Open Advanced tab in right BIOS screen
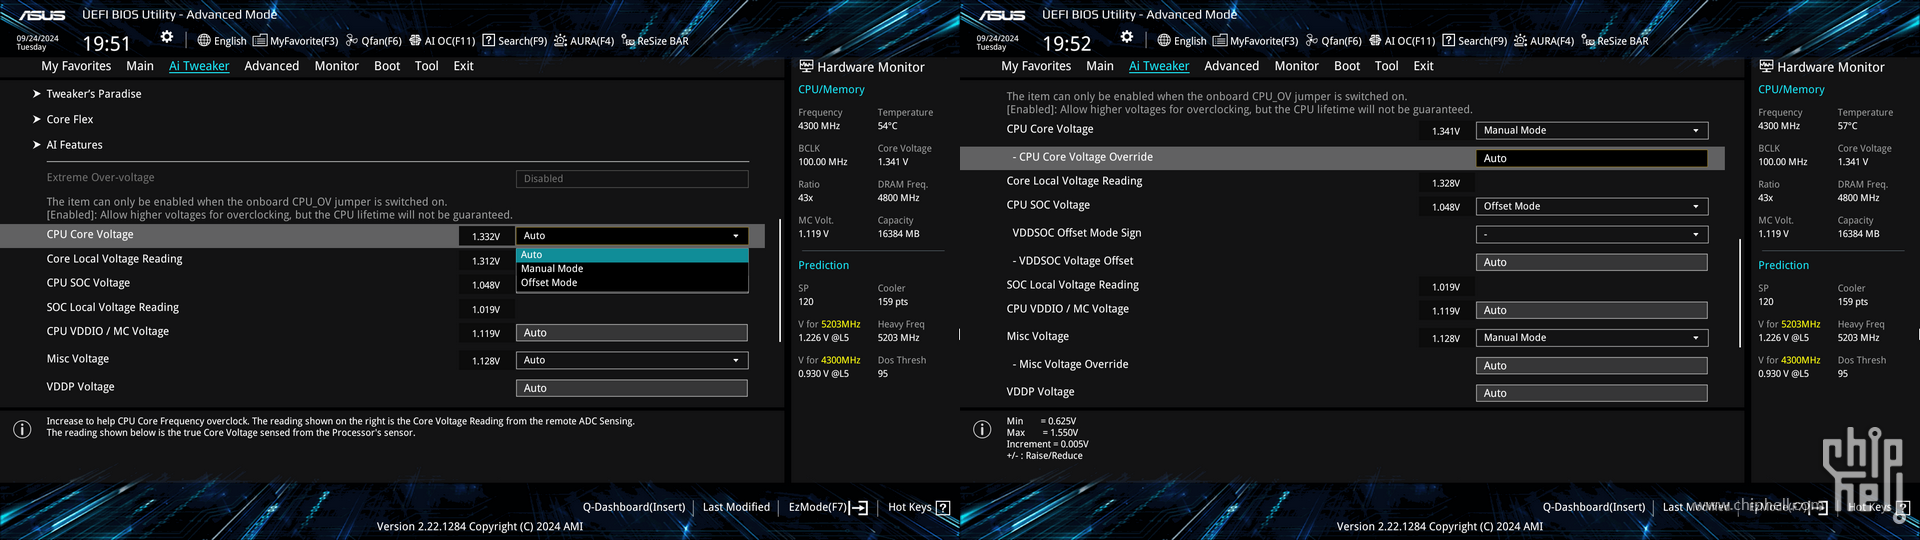The height and width of the screenshot is (540, 1920). [x=1232, y=66]
